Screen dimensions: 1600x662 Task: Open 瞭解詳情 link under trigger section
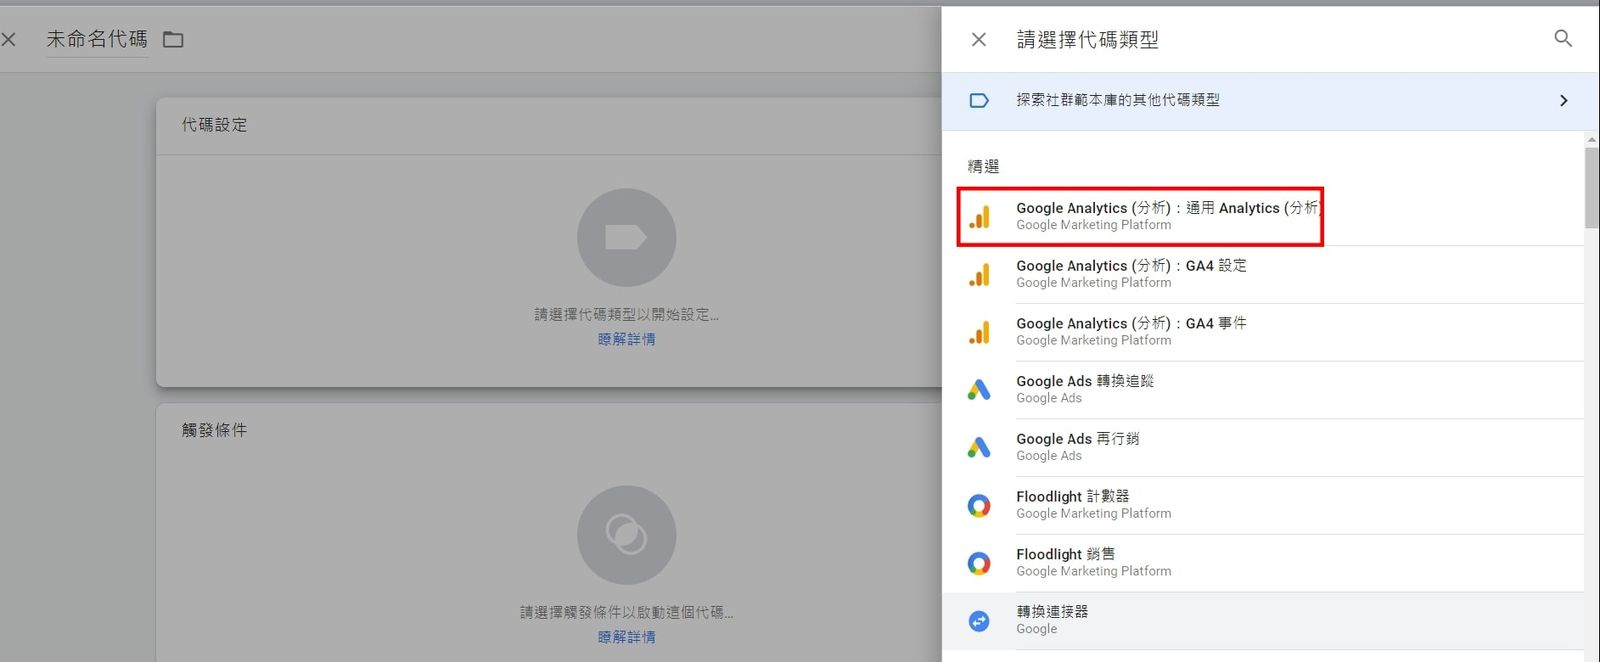[626, 636]
